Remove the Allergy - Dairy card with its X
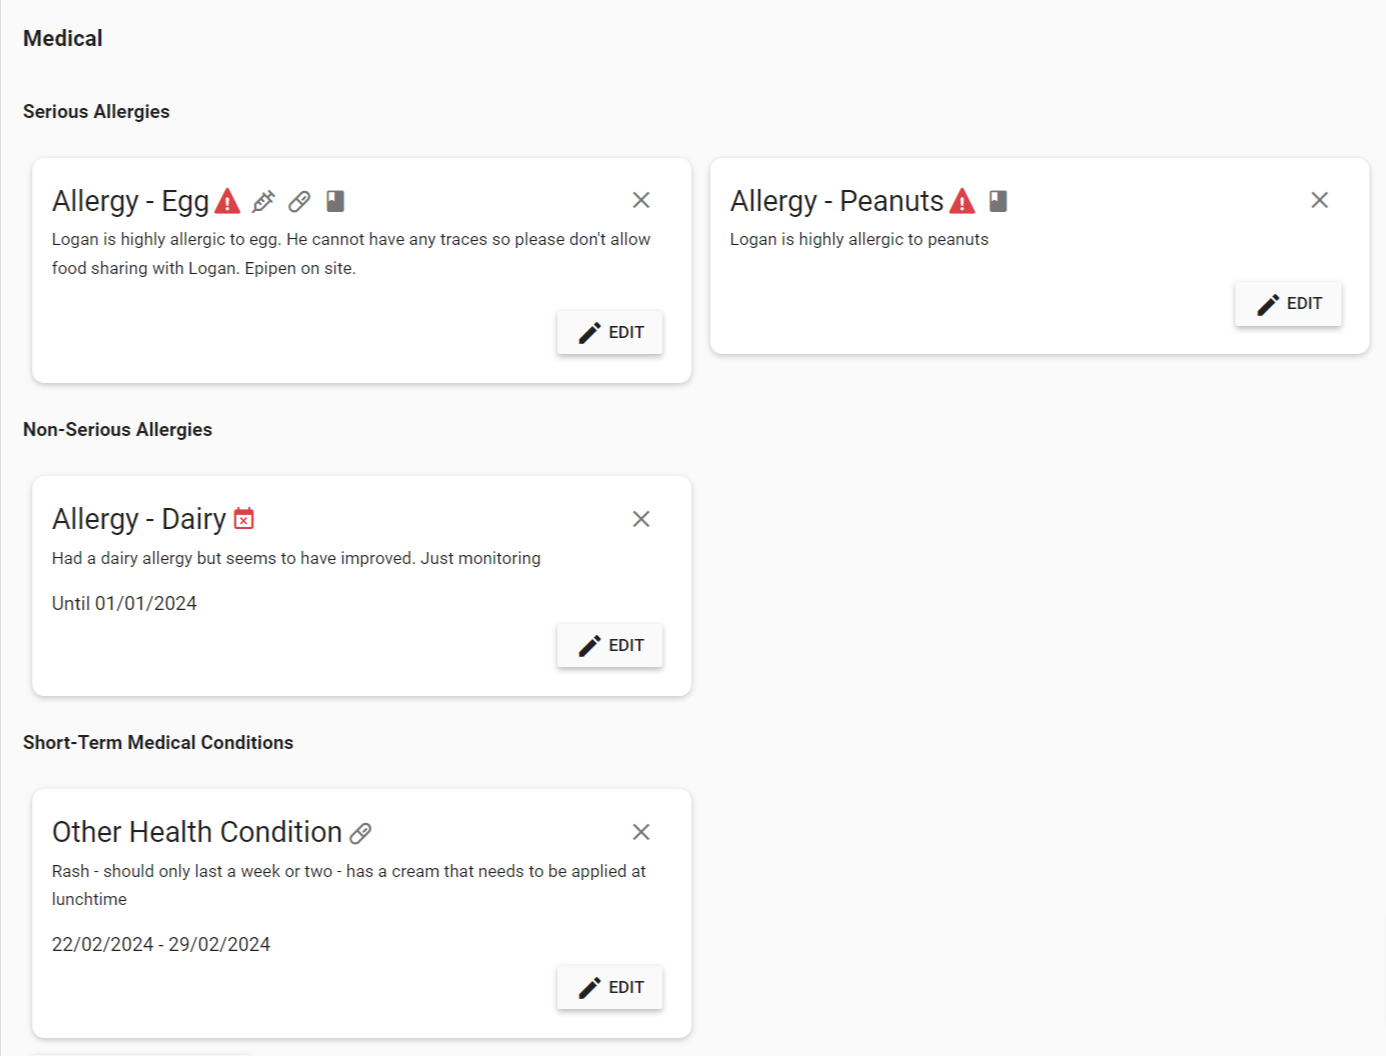This screenshot has height=1056, width=1386. (x=641, y=519)
